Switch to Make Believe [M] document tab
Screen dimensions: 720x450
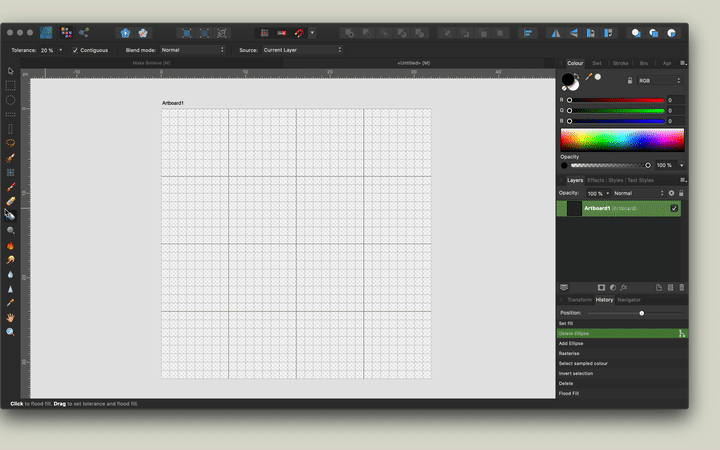152,63
